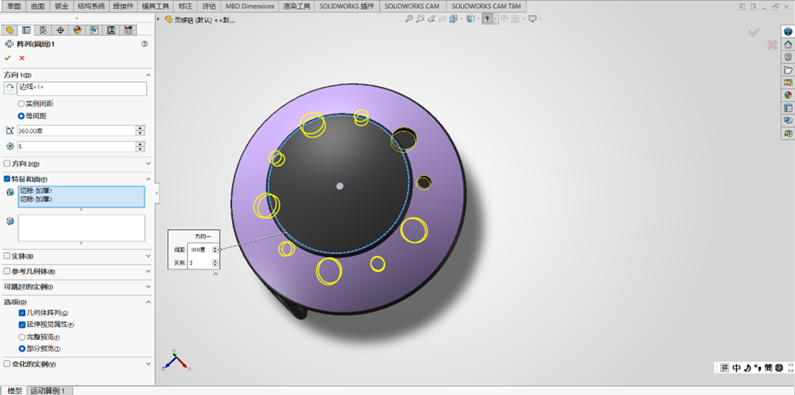
Task: Open the SOLIDWORKS CAM TBM tab
Action: (486, 6)
